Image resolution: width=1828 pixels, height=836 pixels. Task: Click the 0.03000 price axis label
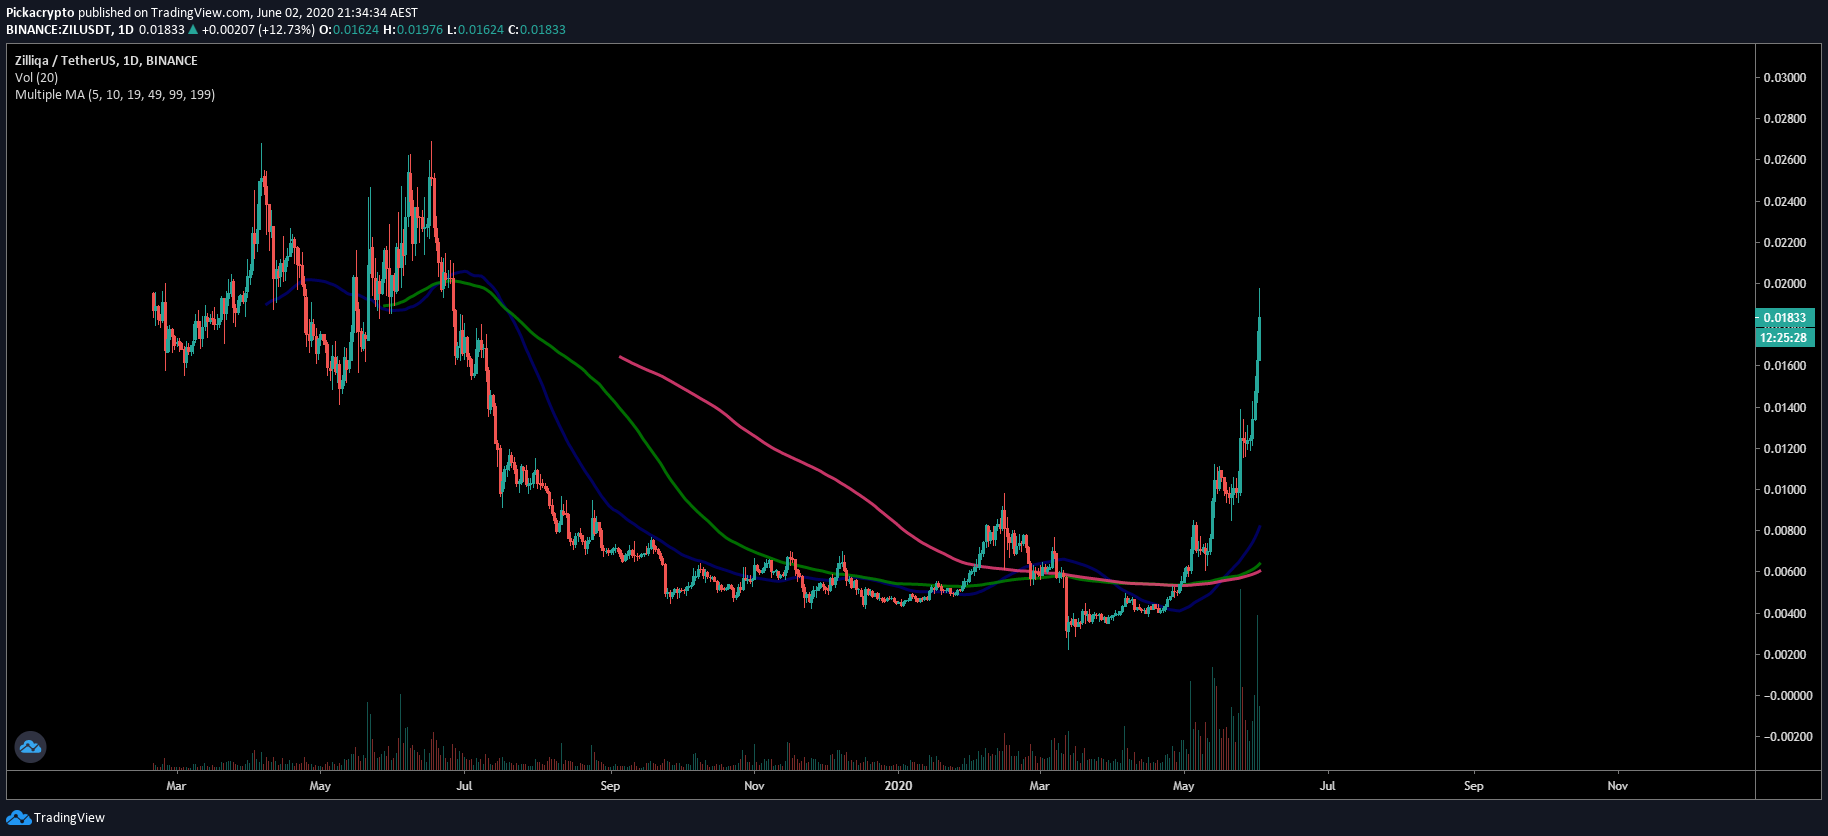1785,78
